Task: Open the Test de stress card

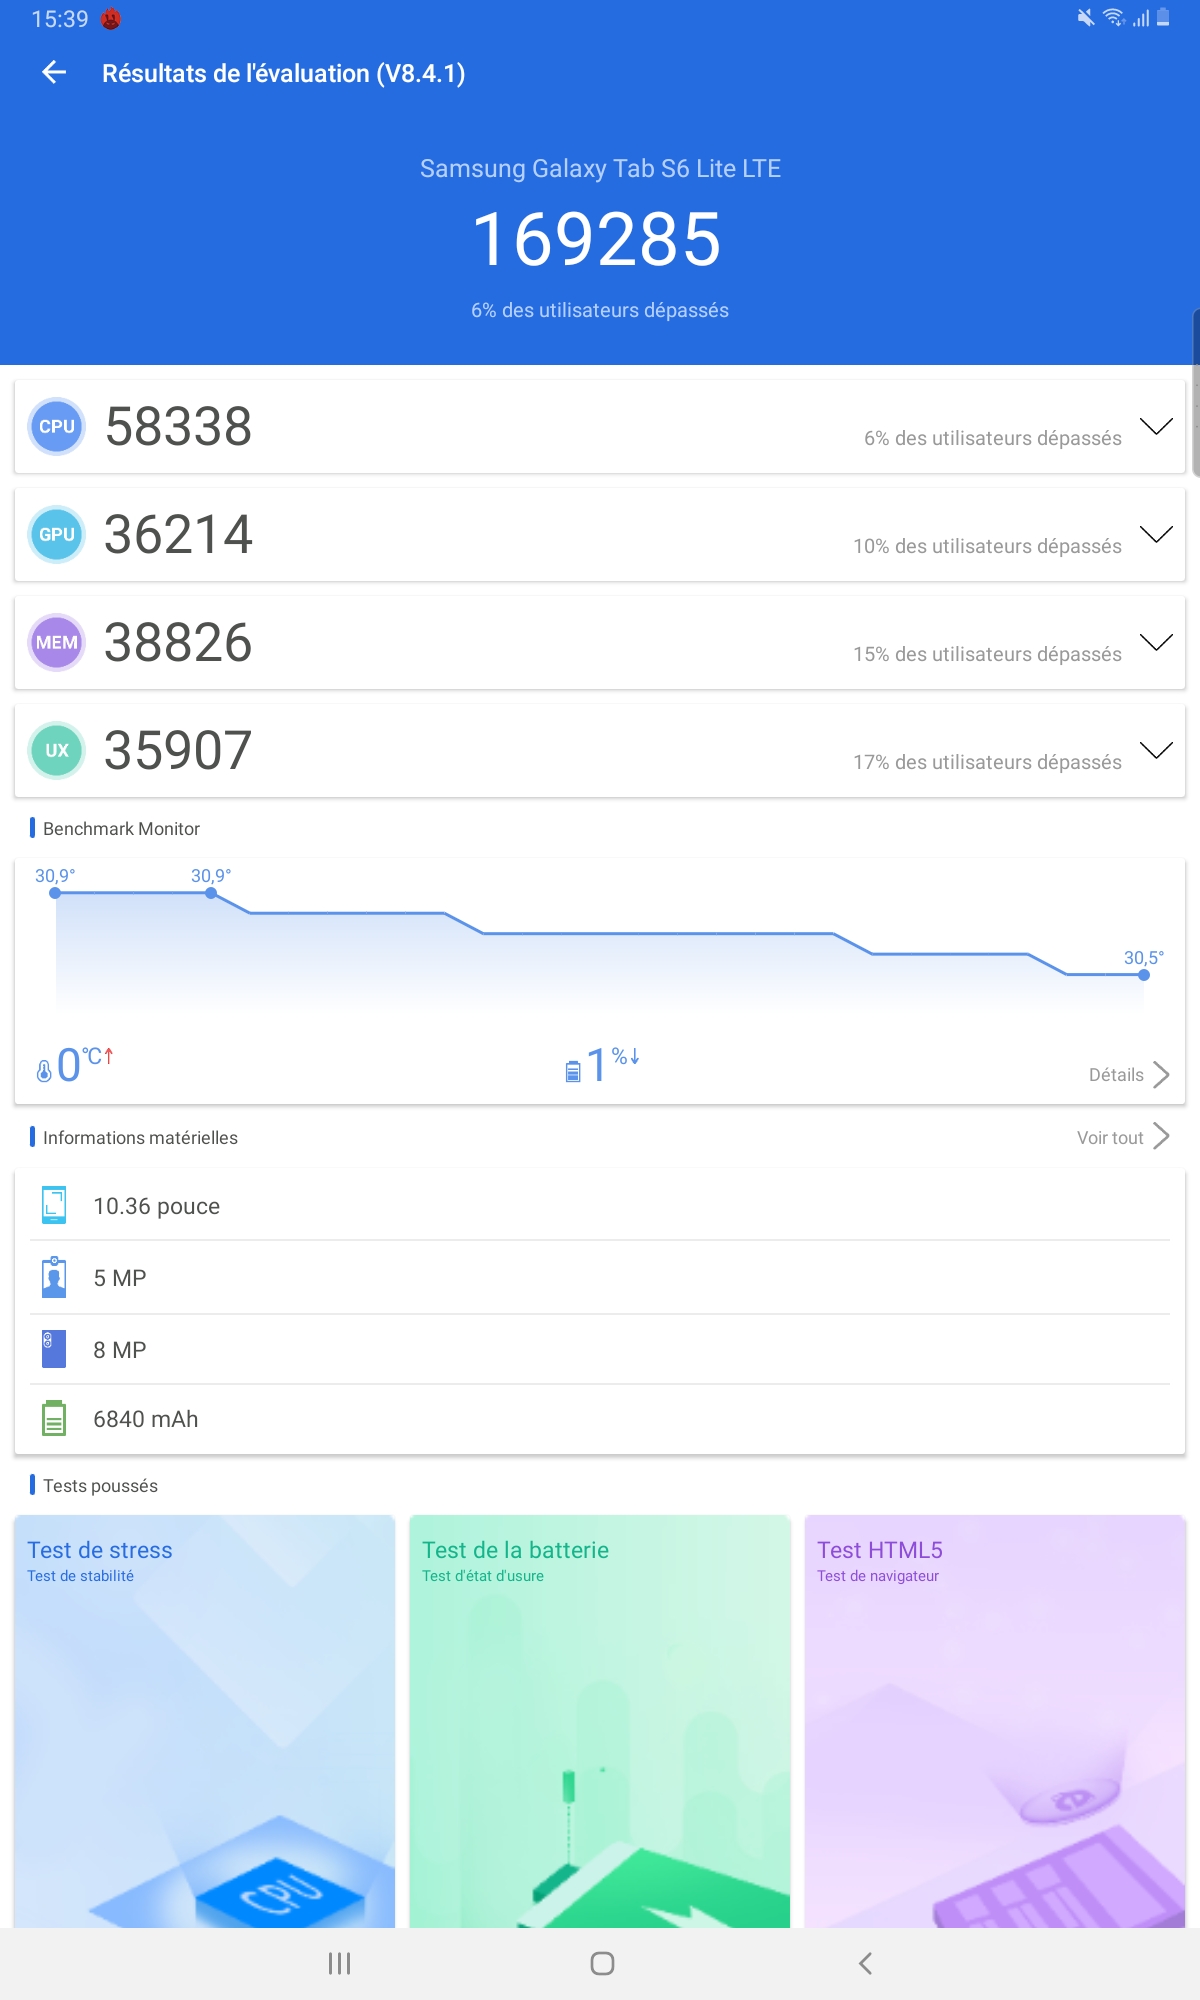Action: point(204,1721)
